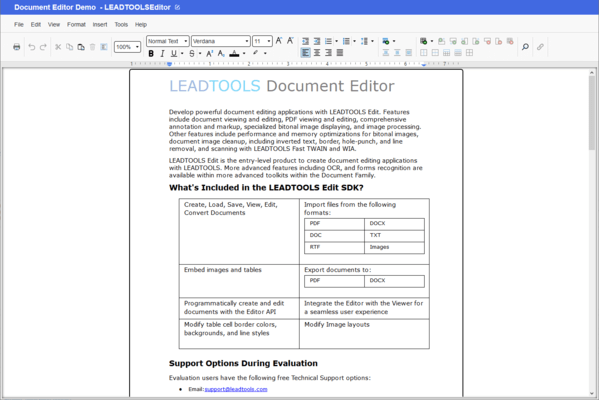
Task: Toggle Bold formatting
Action: [x=151, y=53]
